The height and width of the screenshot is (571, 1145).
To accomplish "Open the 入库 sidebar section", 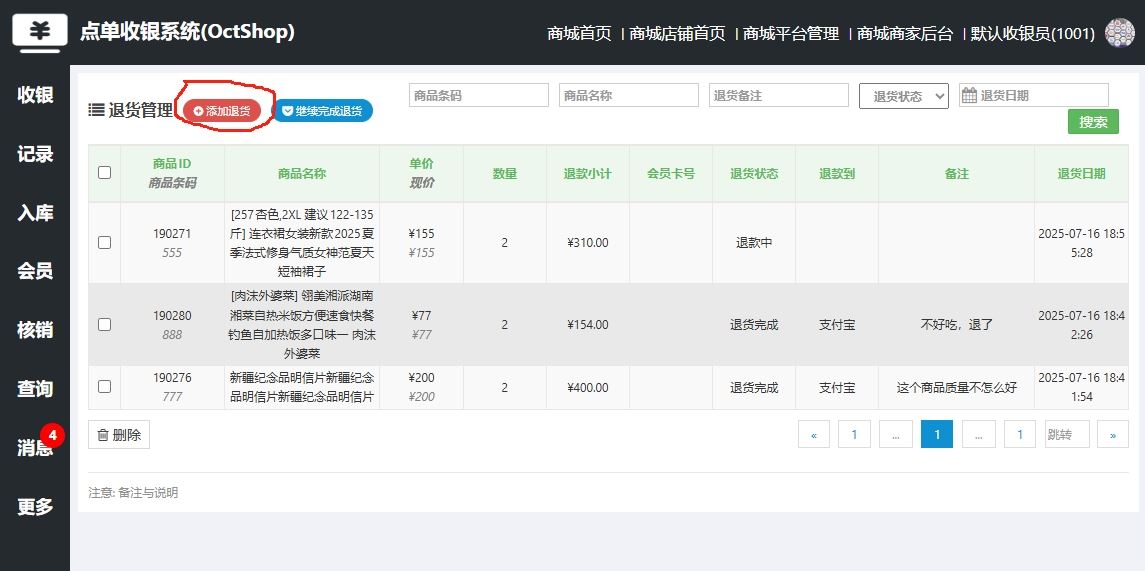I will tap(35, 212).
